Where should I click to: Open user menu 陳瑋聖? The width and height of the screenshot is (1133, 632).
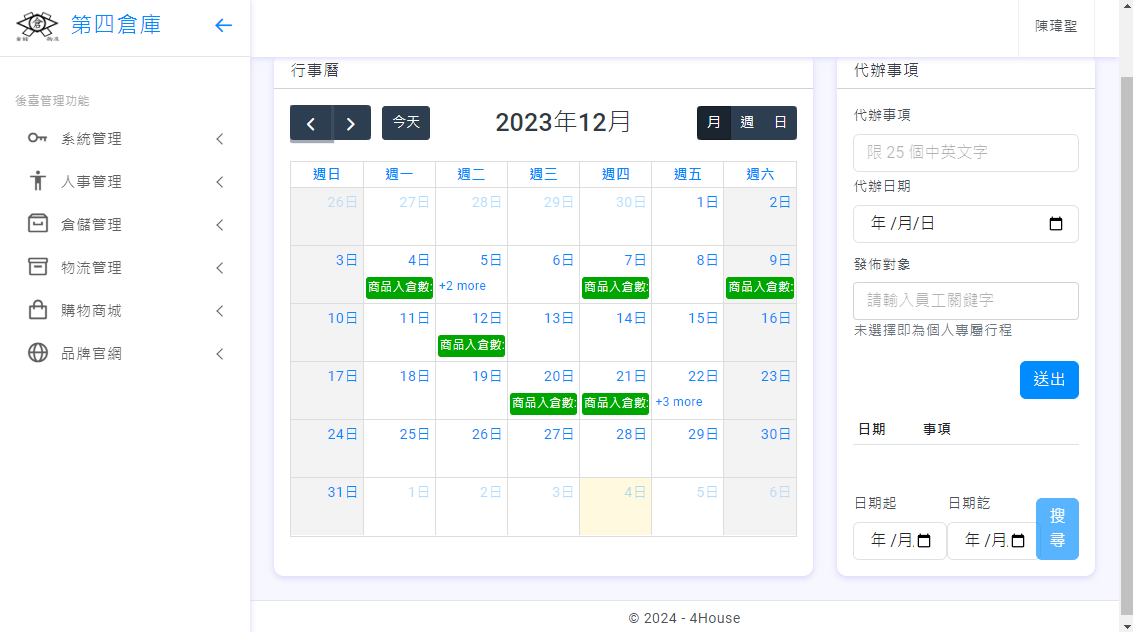[x=1056, y=26]
